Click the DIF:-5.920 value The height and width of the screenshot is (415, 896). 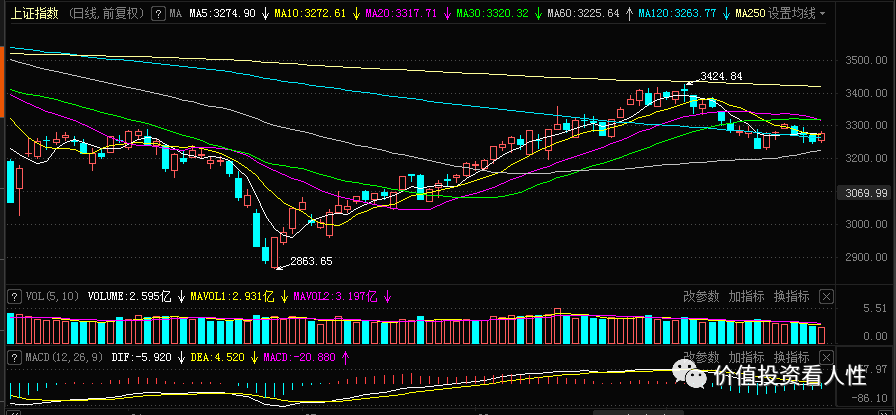point(141,358)
